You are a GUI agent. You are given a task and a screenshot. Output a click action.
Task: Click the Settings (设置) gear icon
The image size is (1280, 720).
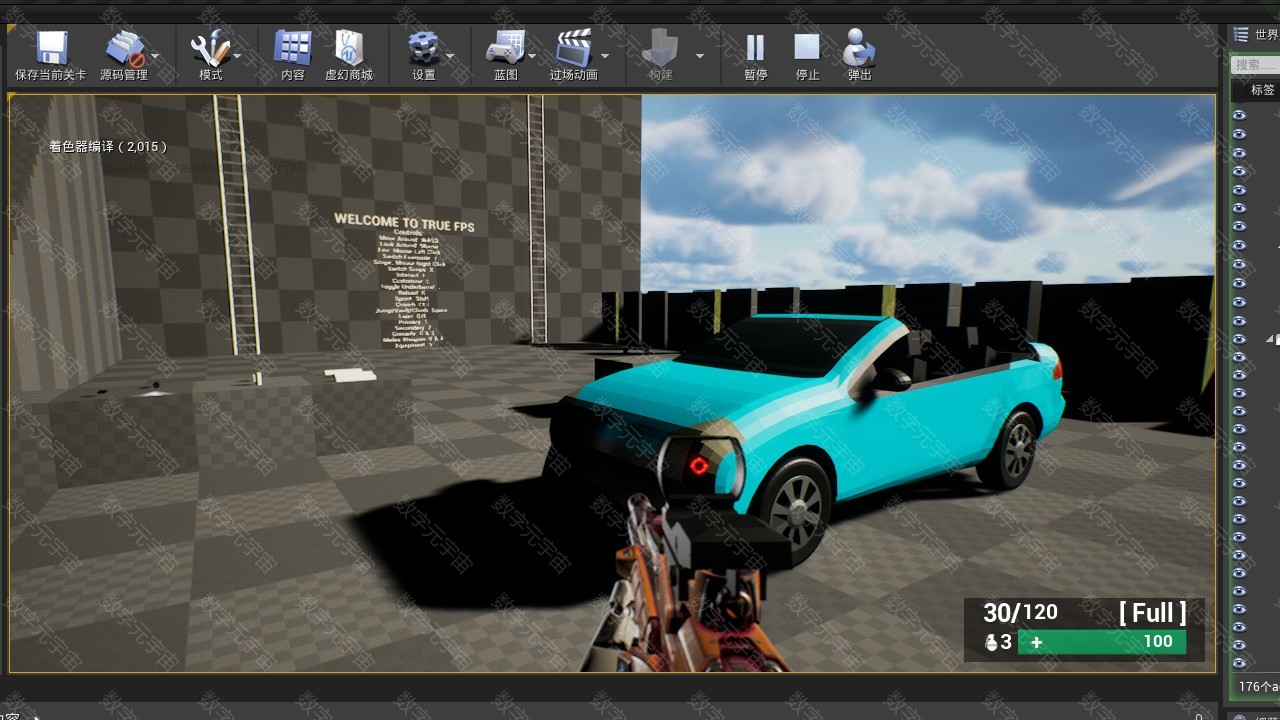point(423,48)
